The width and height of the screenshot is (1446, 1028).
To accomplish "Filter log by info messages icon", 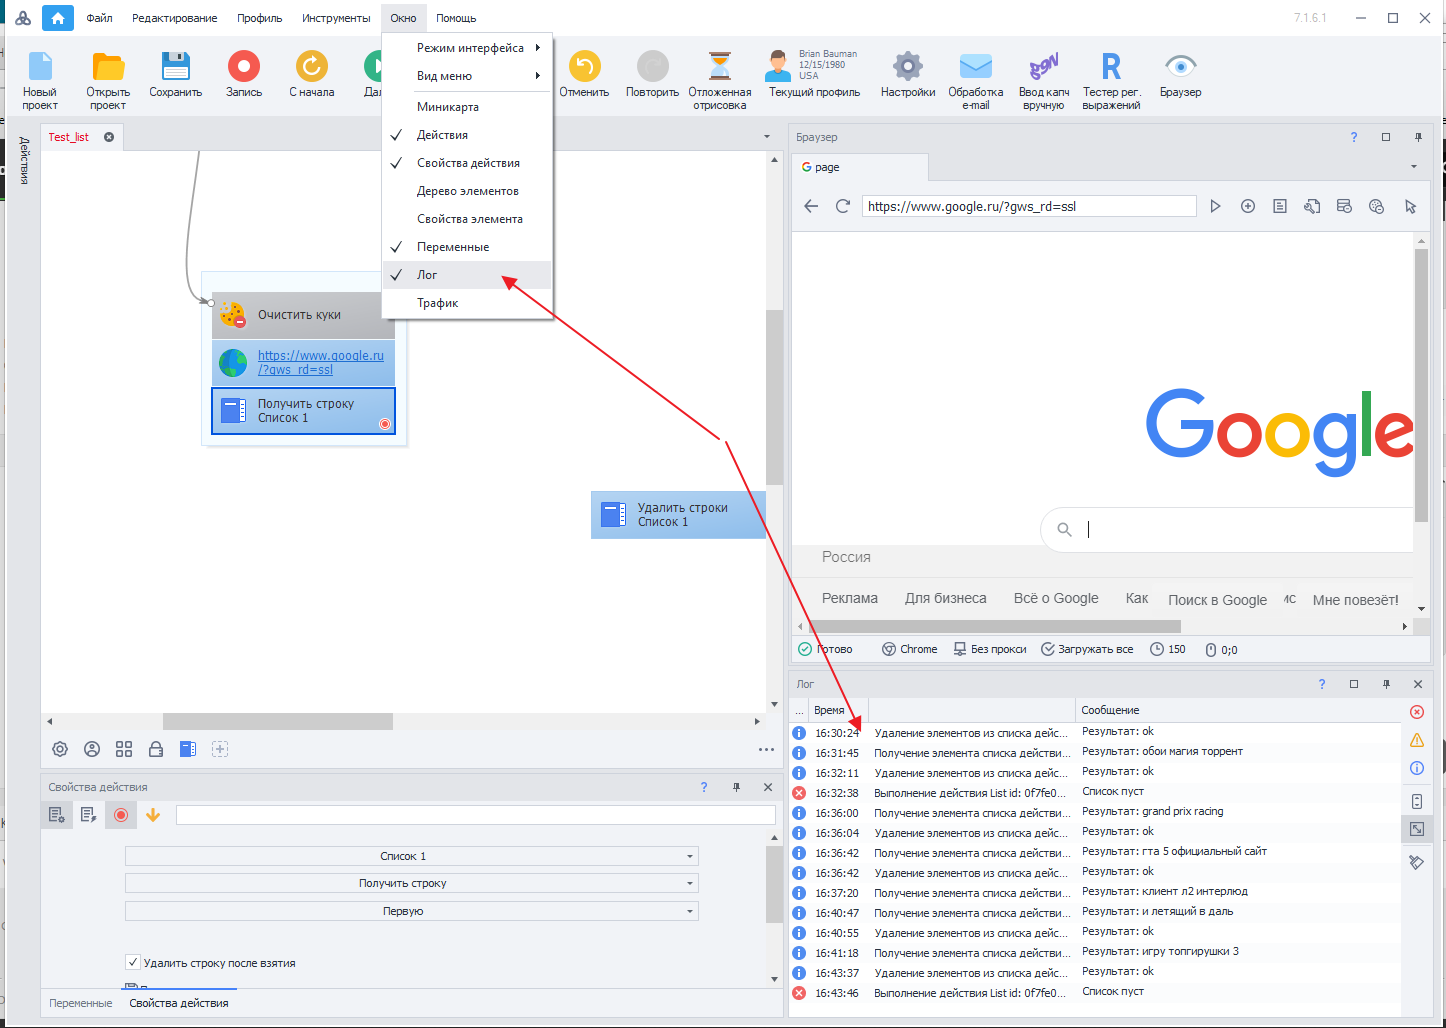I will (1417, 768).
